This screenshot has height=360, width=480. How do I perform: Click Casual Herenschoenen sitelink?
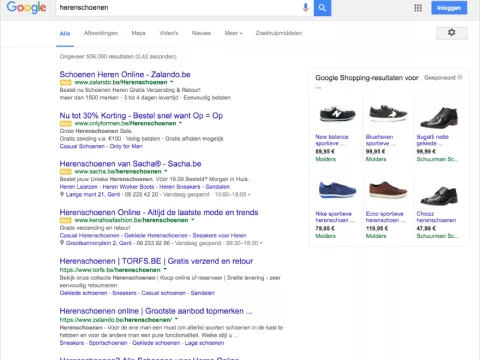point(89,235)
